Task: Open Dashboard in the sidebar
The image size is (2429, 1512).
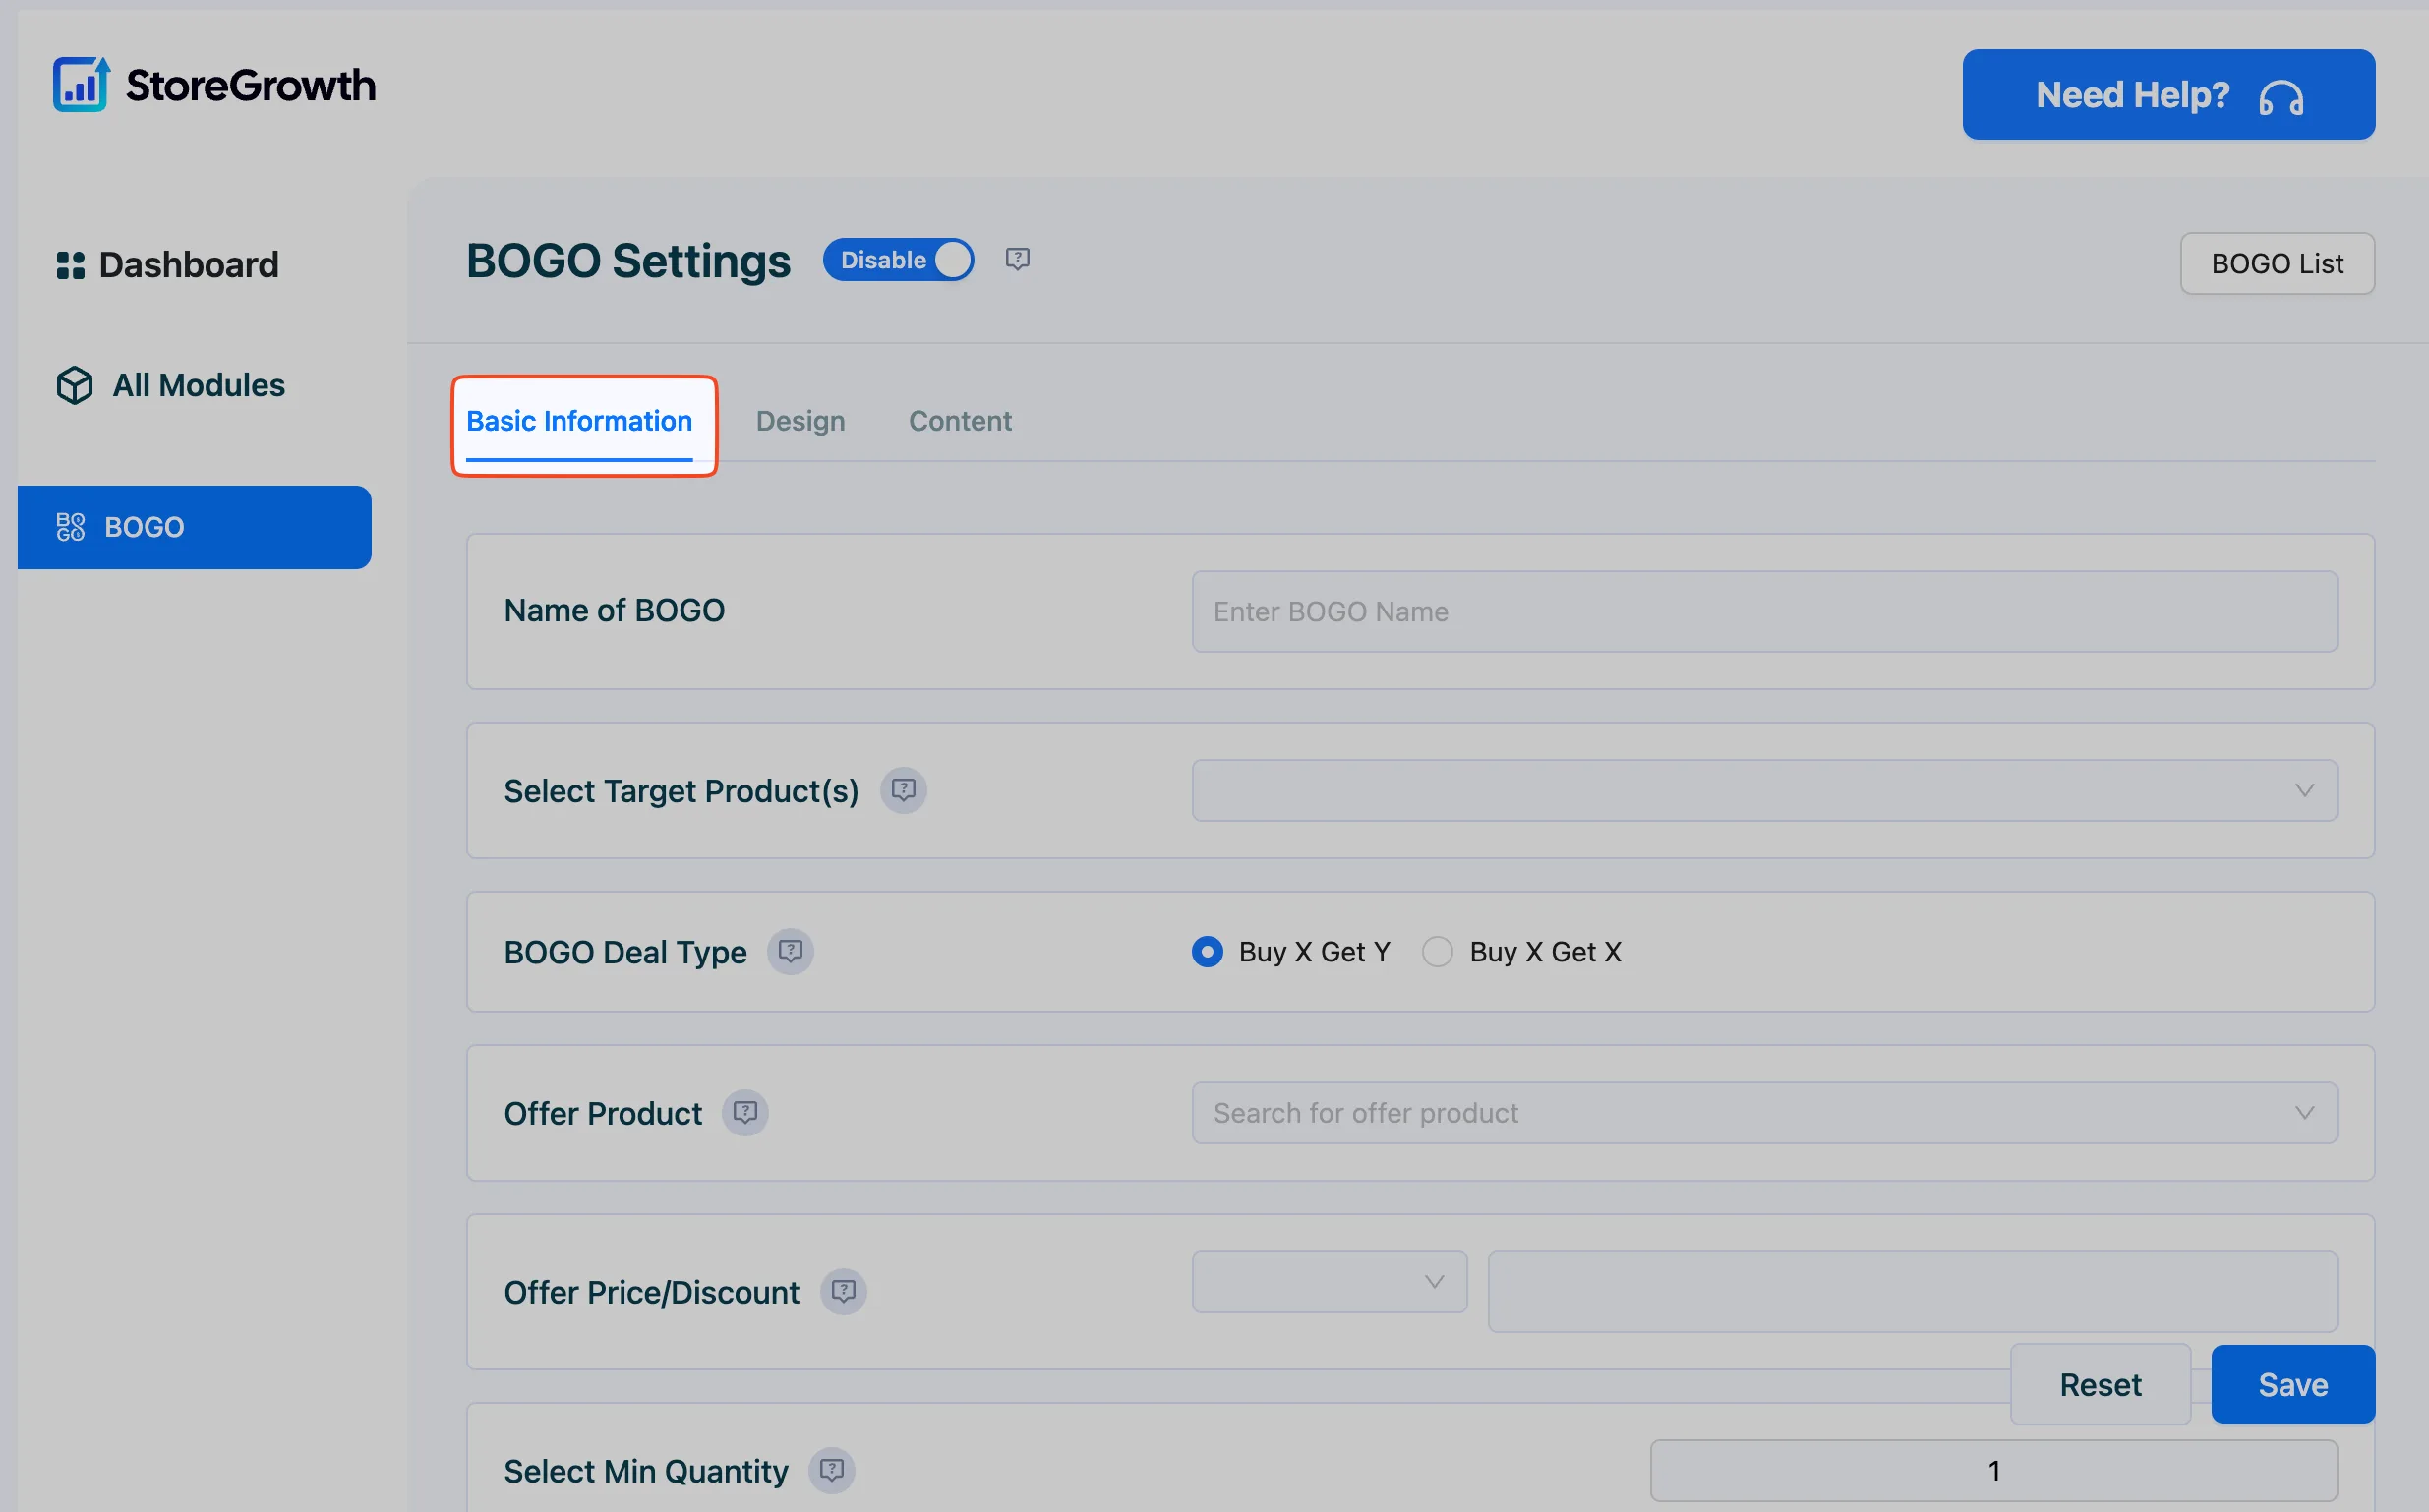Action: 168,265
